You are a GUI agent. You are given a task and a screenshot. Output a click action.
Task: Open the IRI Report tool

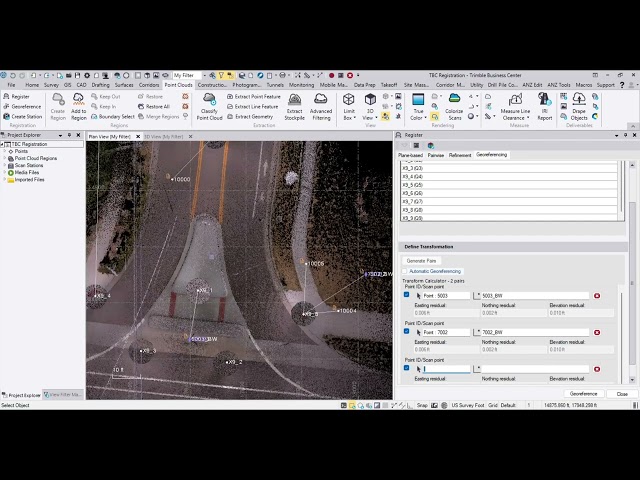544,107
